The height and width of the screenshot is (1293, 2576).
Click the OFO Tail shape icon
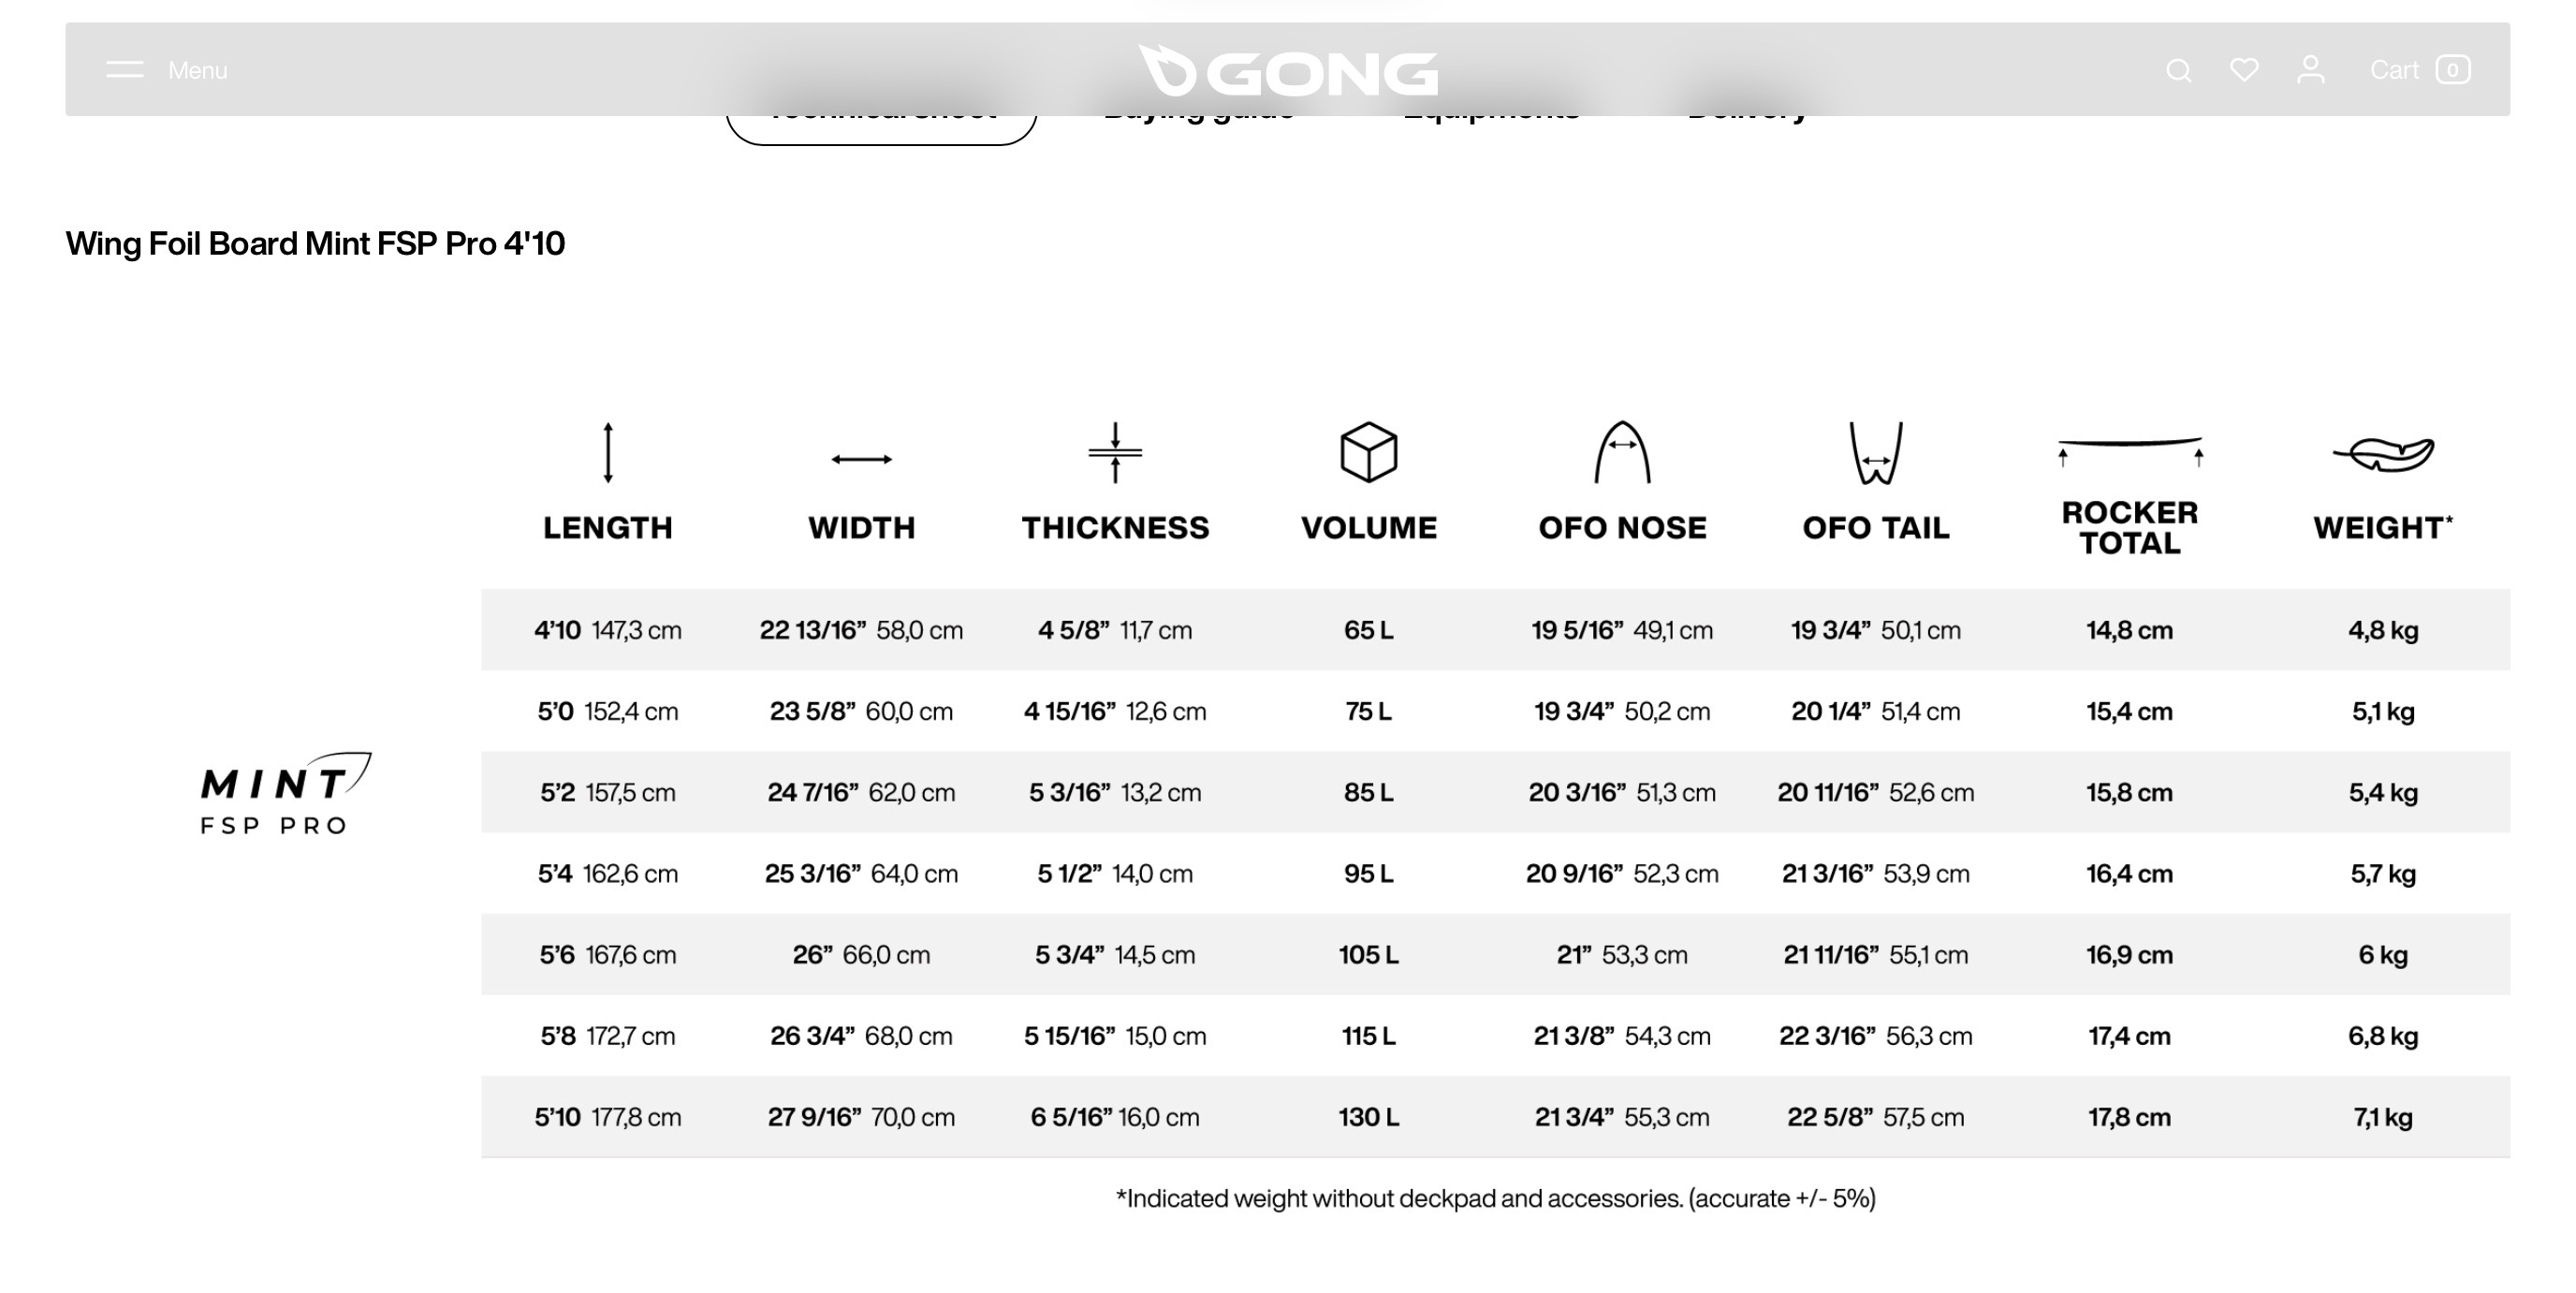pyautogui.click(x=1876, y=453)
